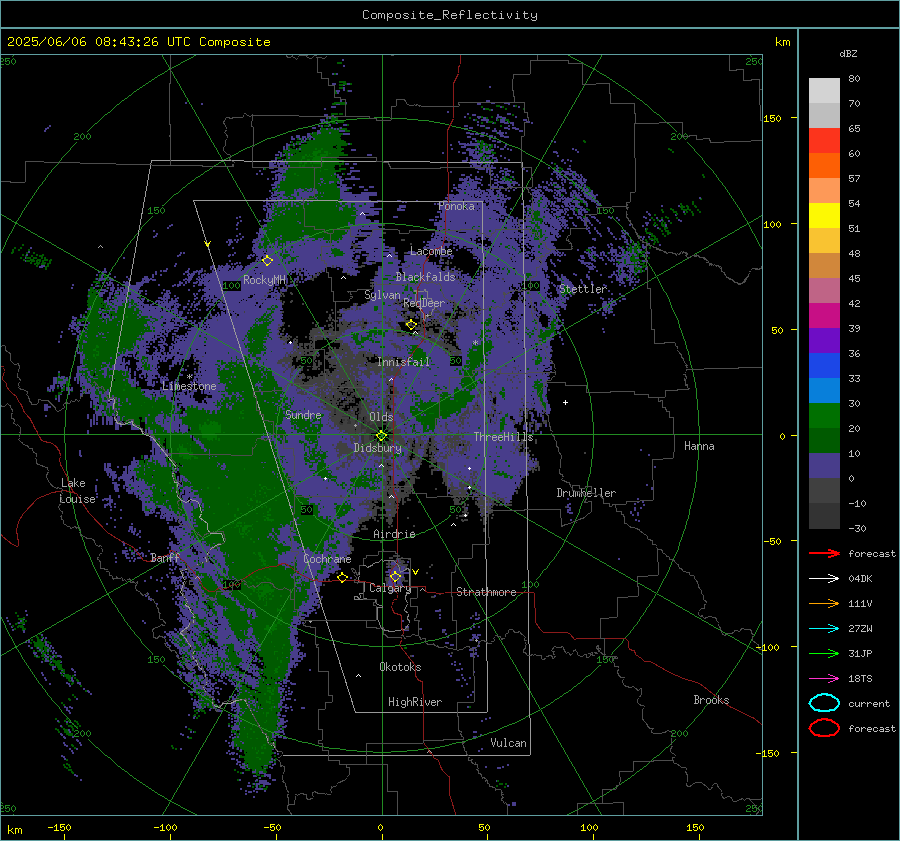Select the orange 60 dBZ color swatch
Screen dimensions: 900x841
click(824, 166)
